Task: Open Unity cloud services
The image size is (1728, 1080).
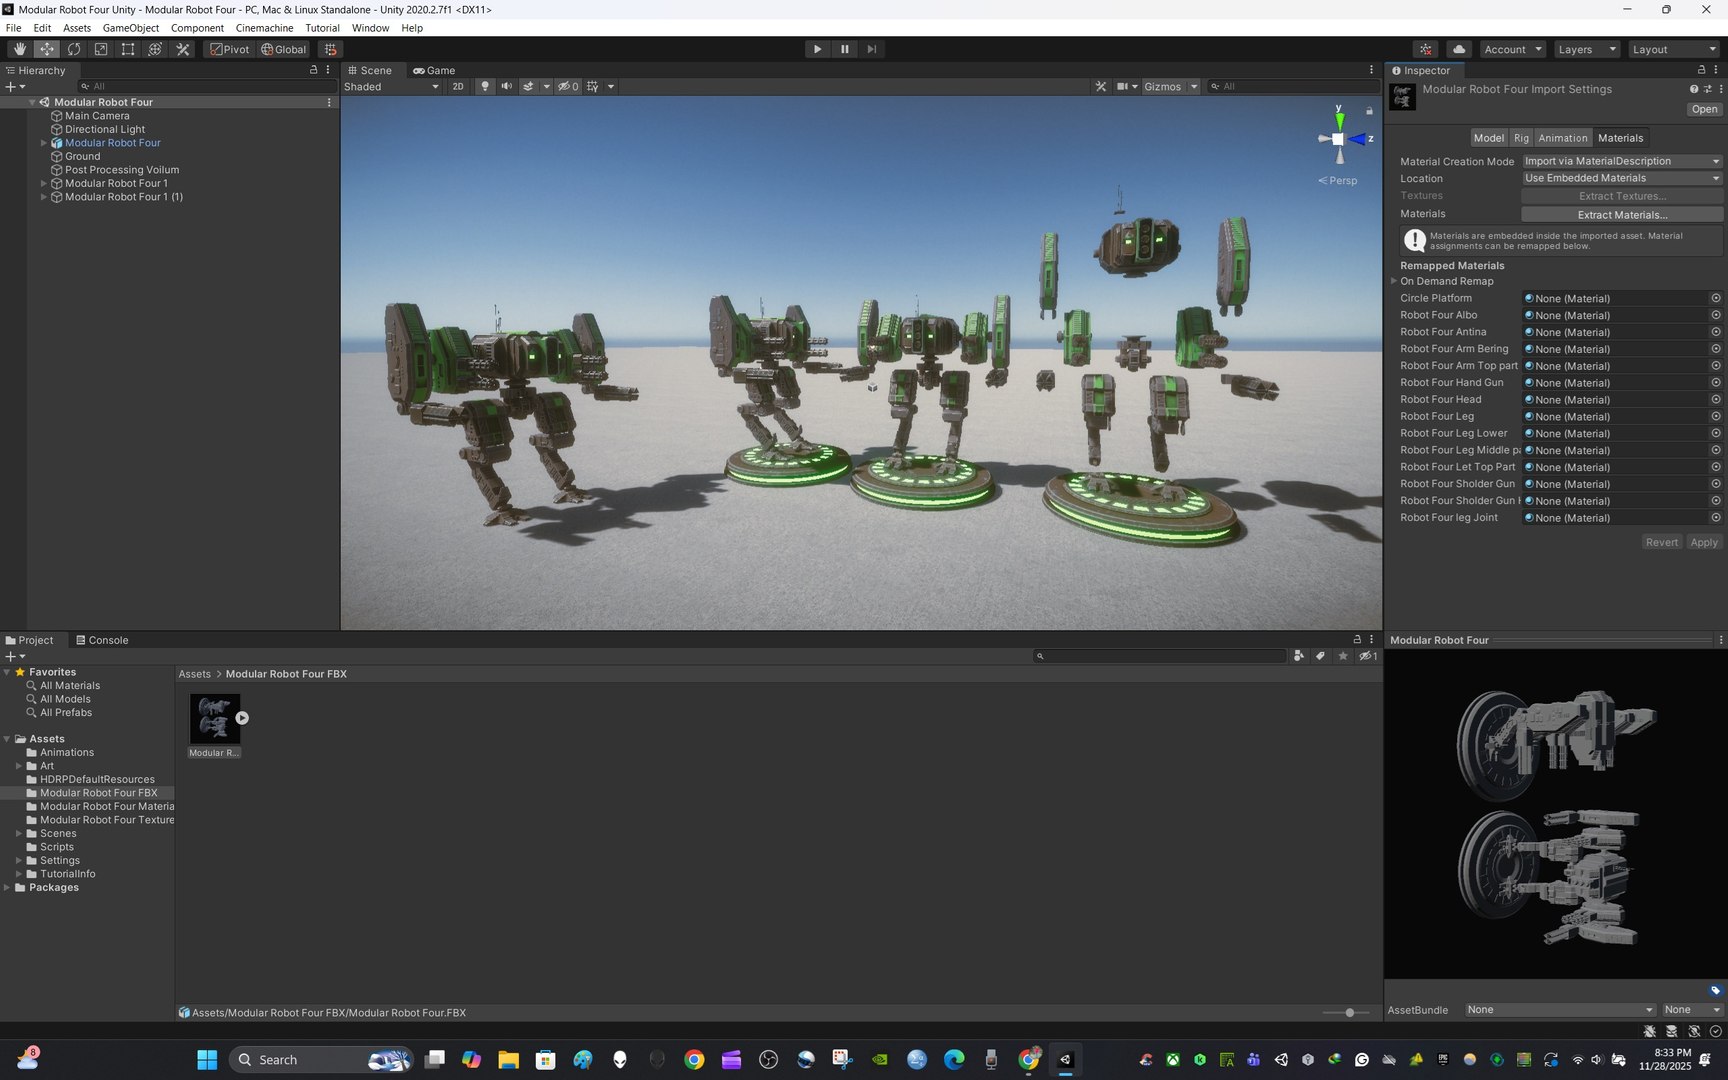Action: (1459, 49)
